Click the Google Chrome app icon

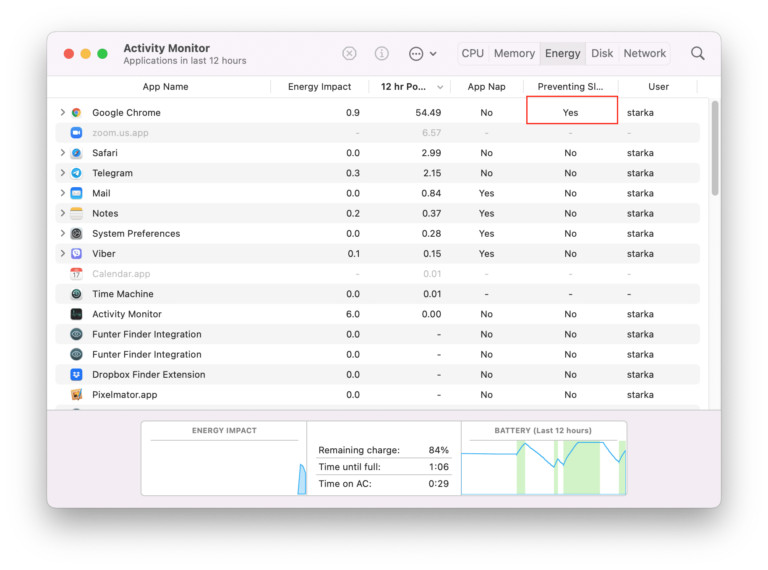pyautogui.click(x=76, y=113)
